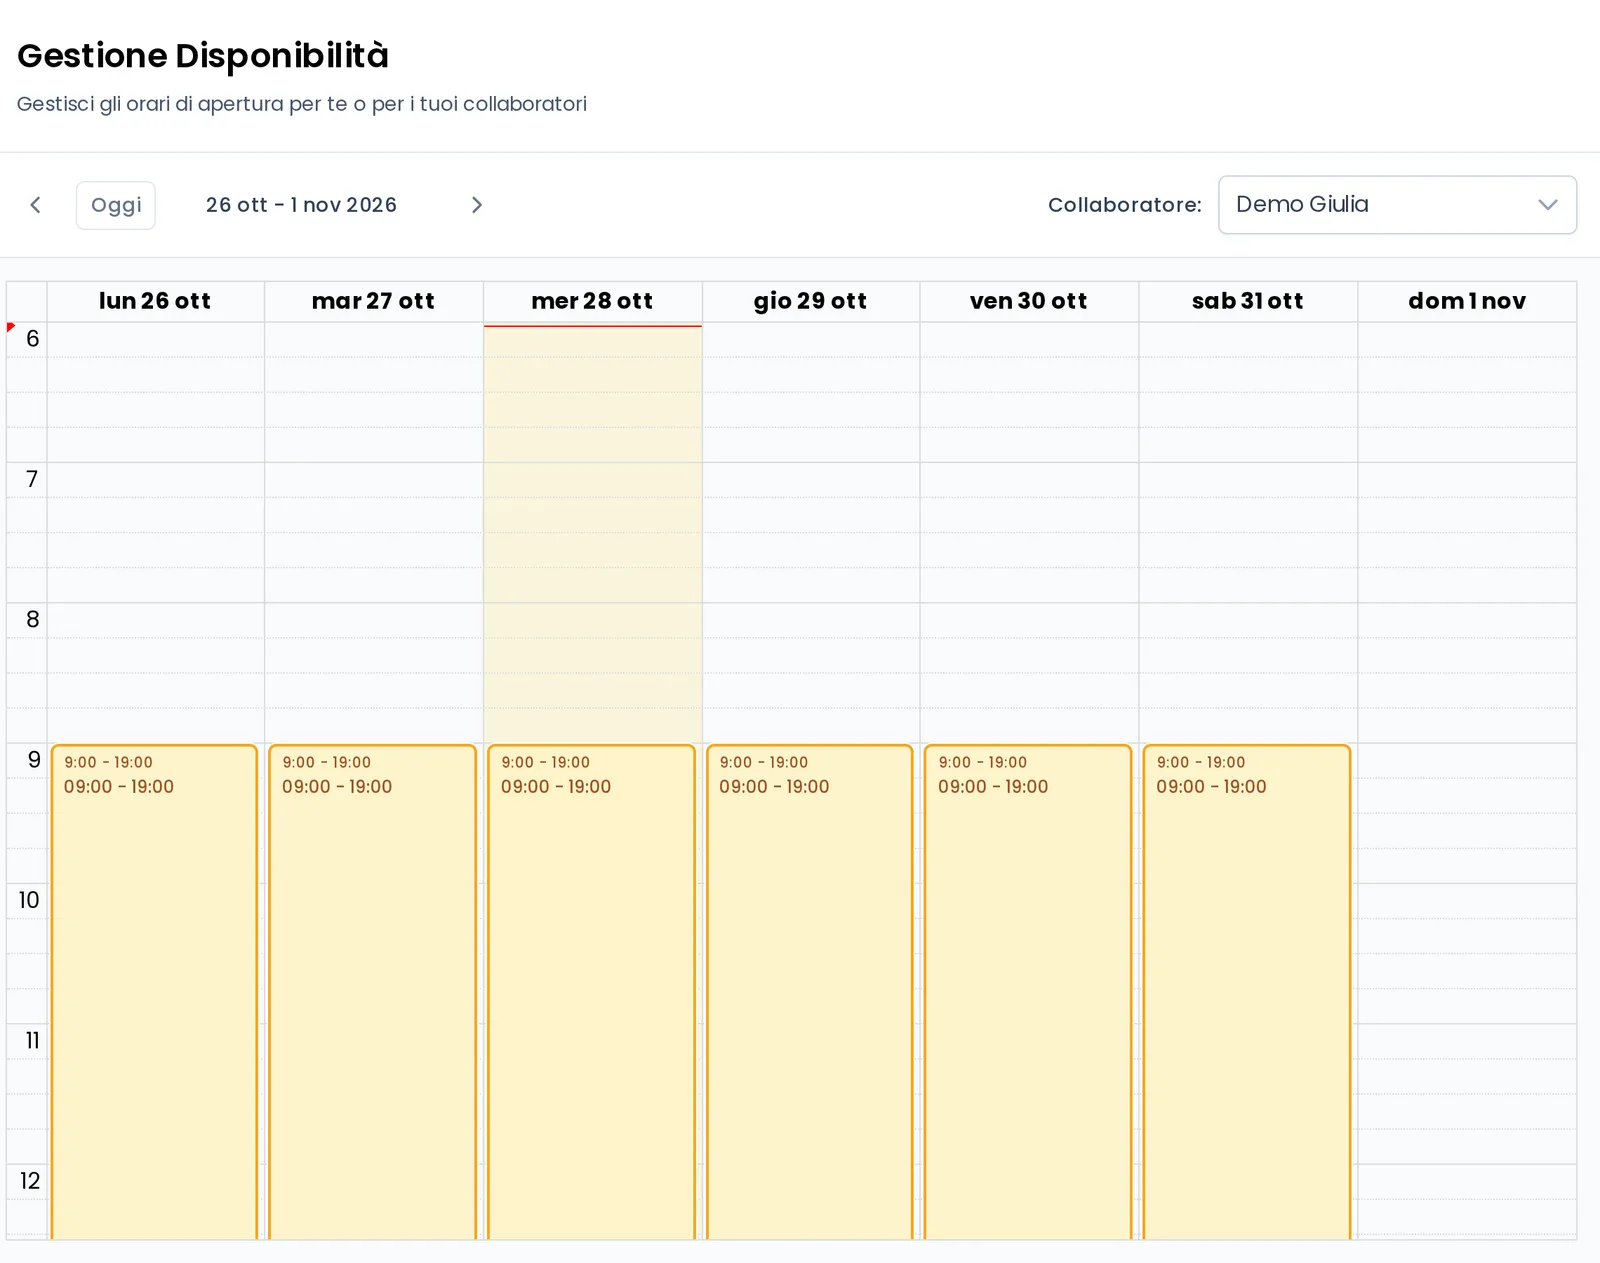Select the ven 30 ott column header
The image size is (1600, 1263).
(1029, 301)
